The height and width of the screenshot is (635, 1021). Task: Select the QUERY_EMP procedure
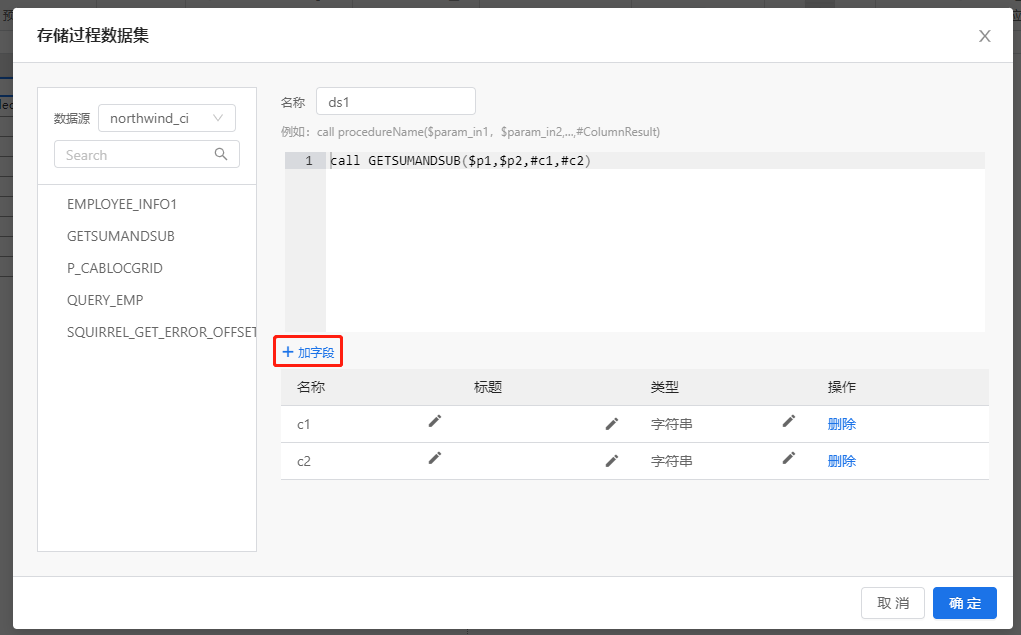point(105,300)
